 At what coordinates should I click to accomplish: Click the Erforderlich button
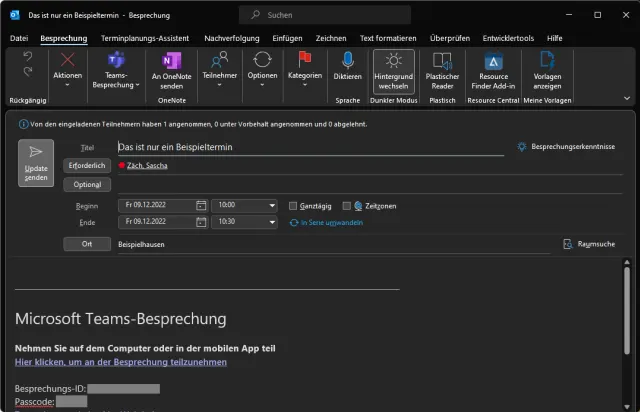(x=87, y=165)
